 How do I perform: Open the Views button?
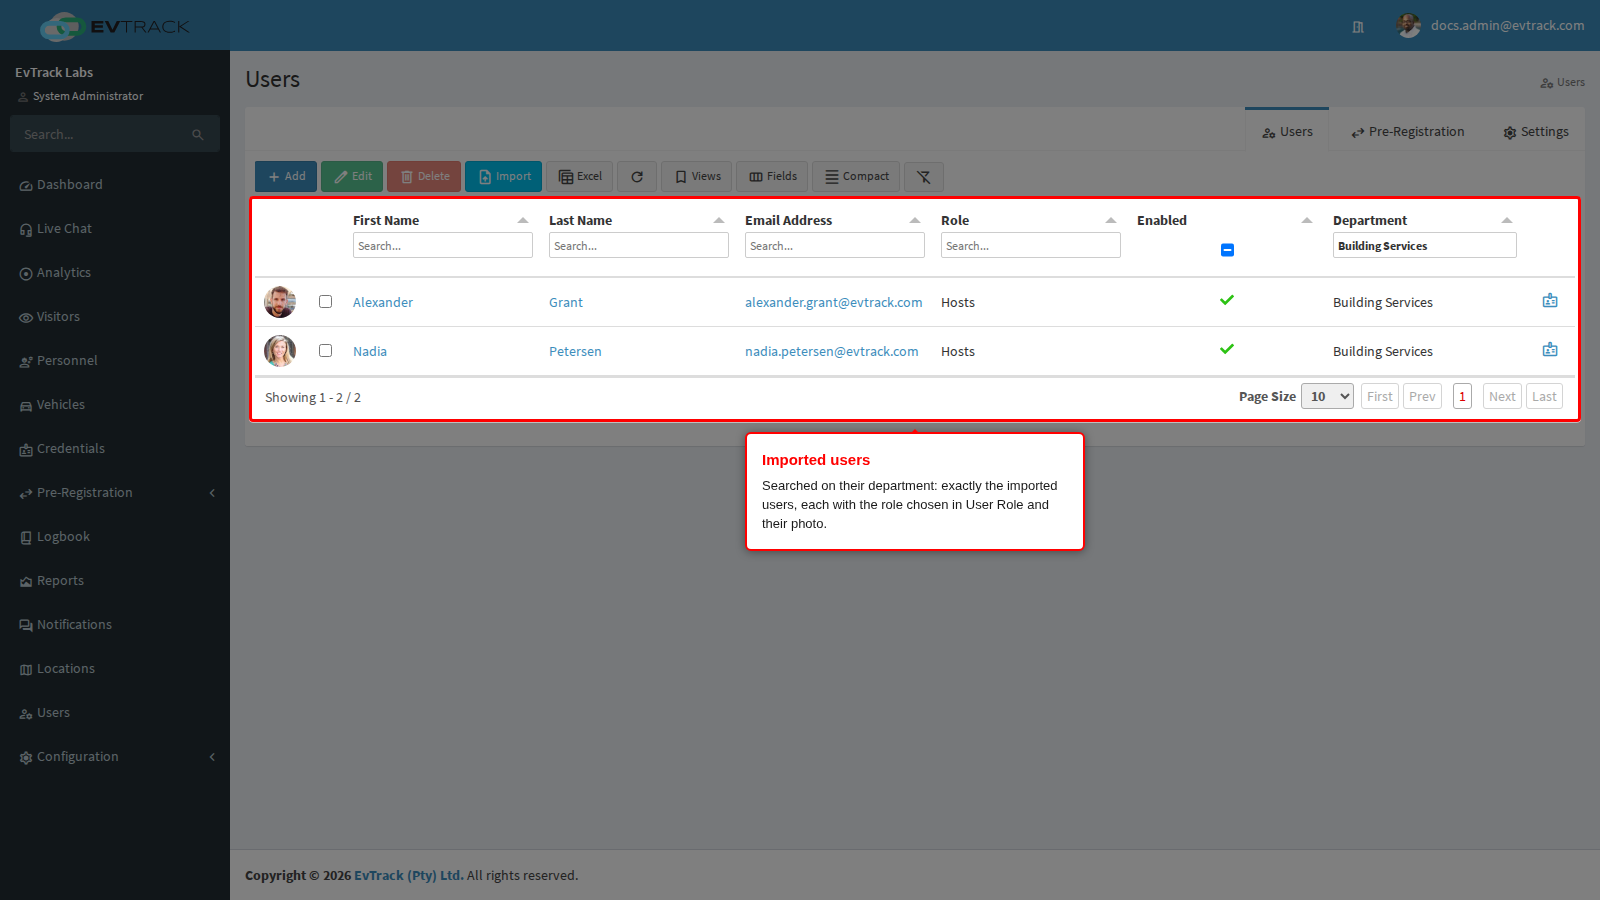(697, 177)
